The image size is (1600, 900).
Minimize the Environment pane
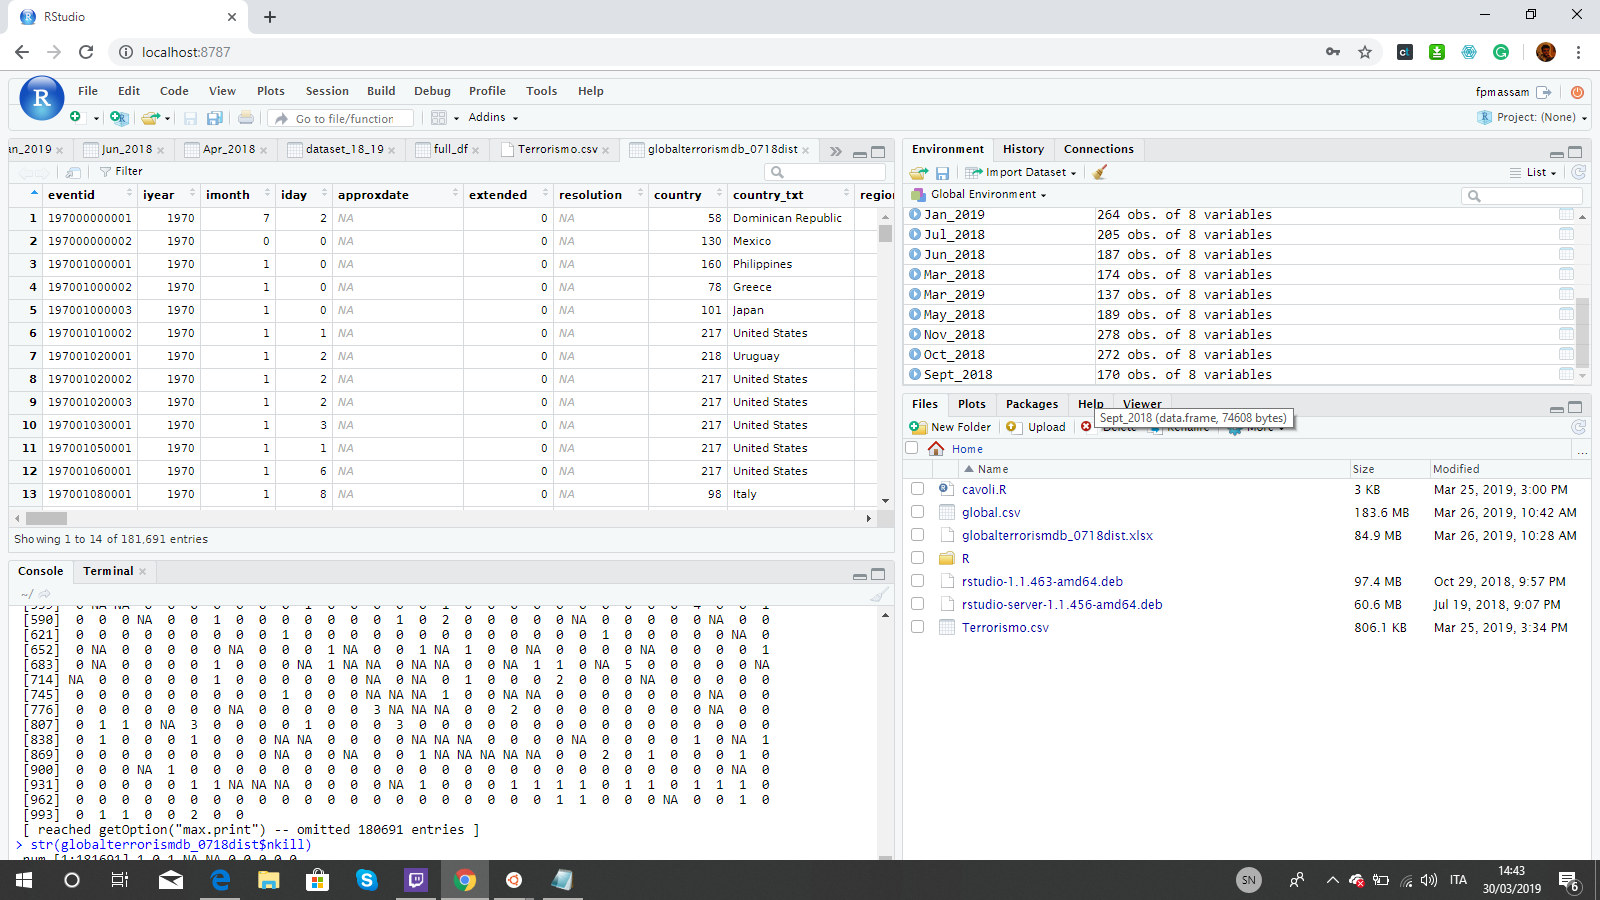pyautogui.click(x=1557, y=153)
